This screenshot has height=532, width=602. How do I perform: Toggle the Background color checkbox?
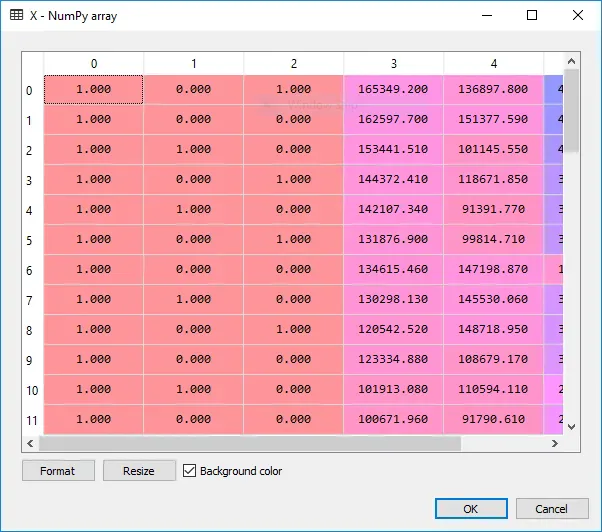point(189,471)
